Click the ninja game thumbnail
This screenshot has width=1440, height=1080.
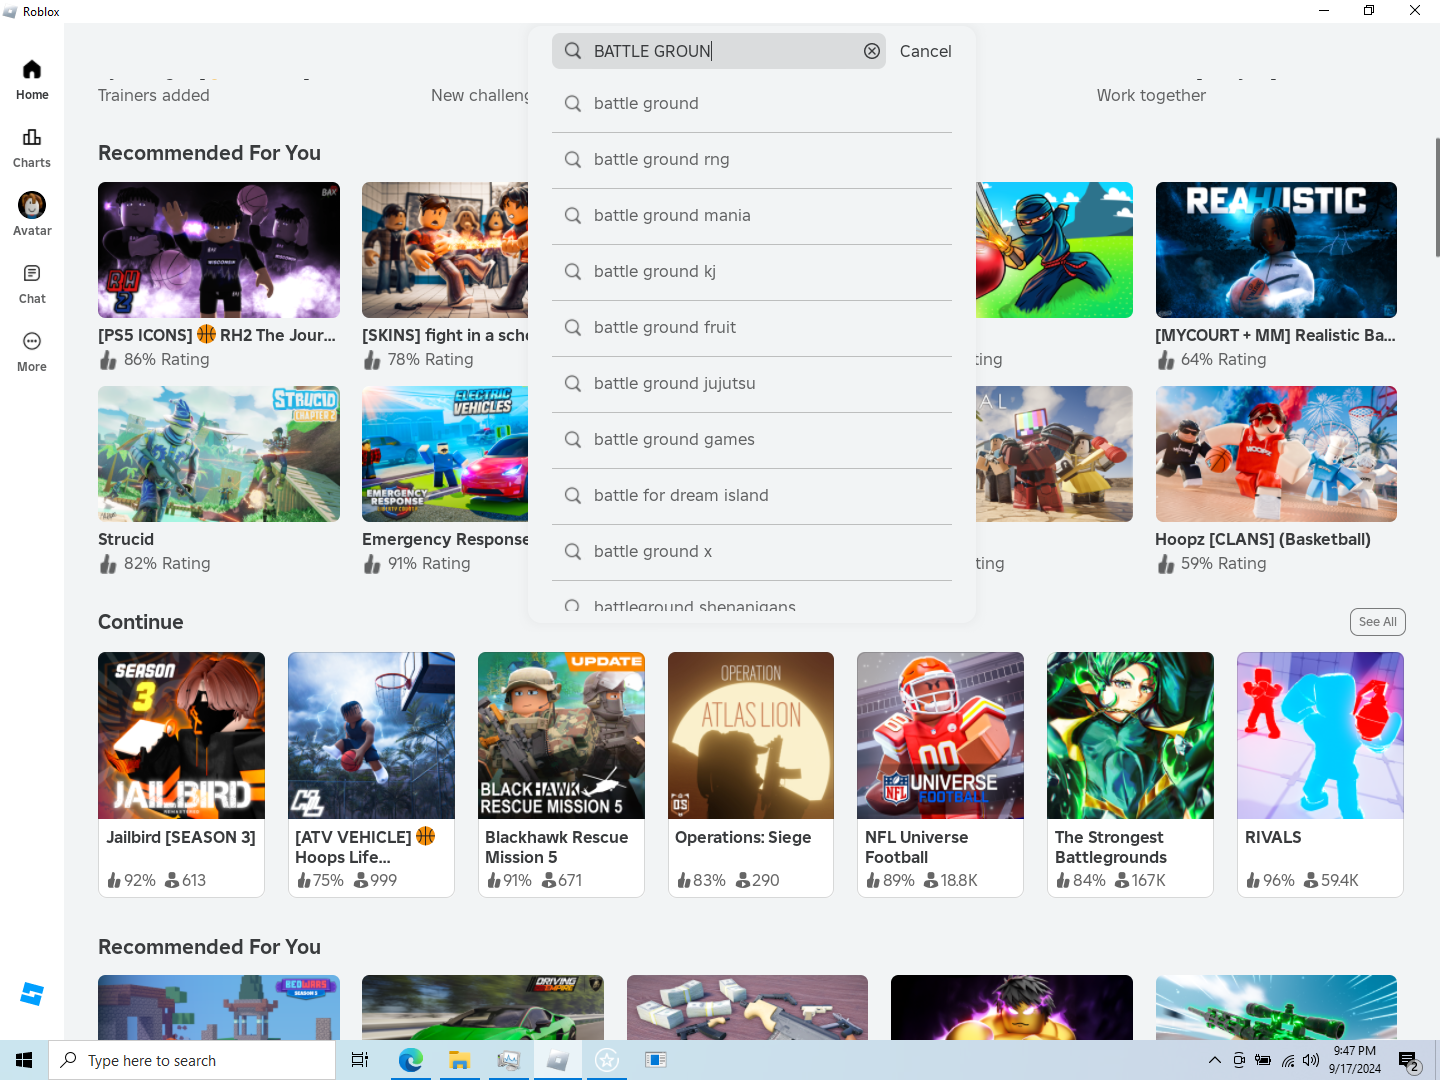pyautogui.click(x=1054, y=250)
